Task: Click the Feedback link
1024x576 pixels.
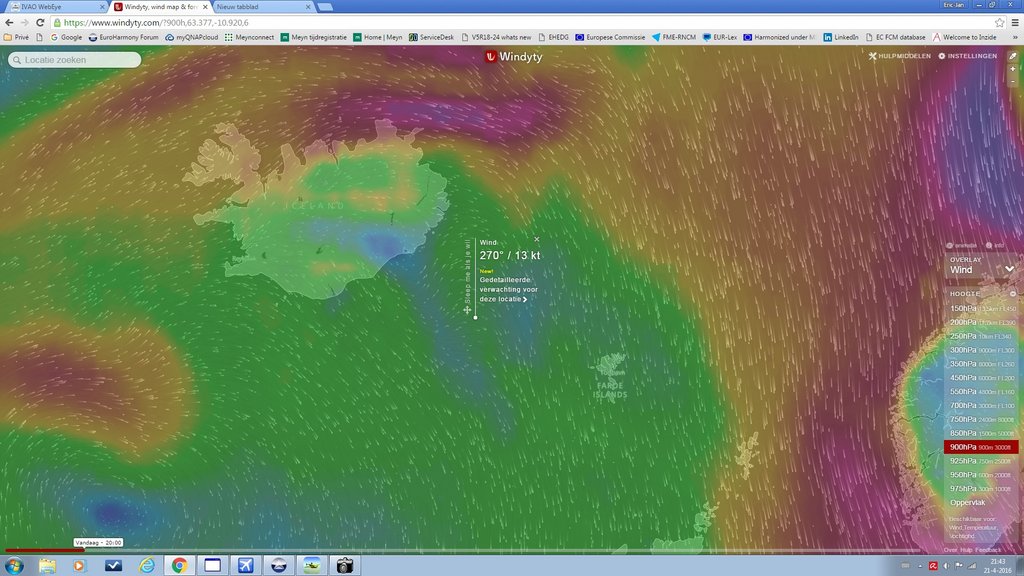Action: (988, 549)
